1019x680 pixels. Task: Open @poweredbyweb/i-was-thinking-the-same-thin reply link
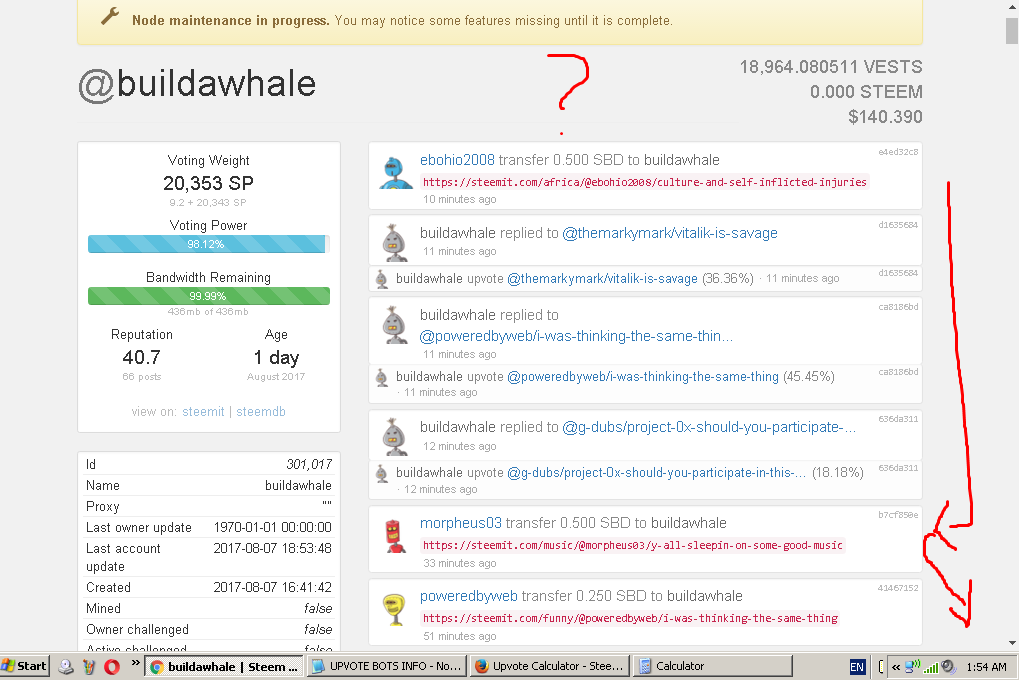pos(576,336)
